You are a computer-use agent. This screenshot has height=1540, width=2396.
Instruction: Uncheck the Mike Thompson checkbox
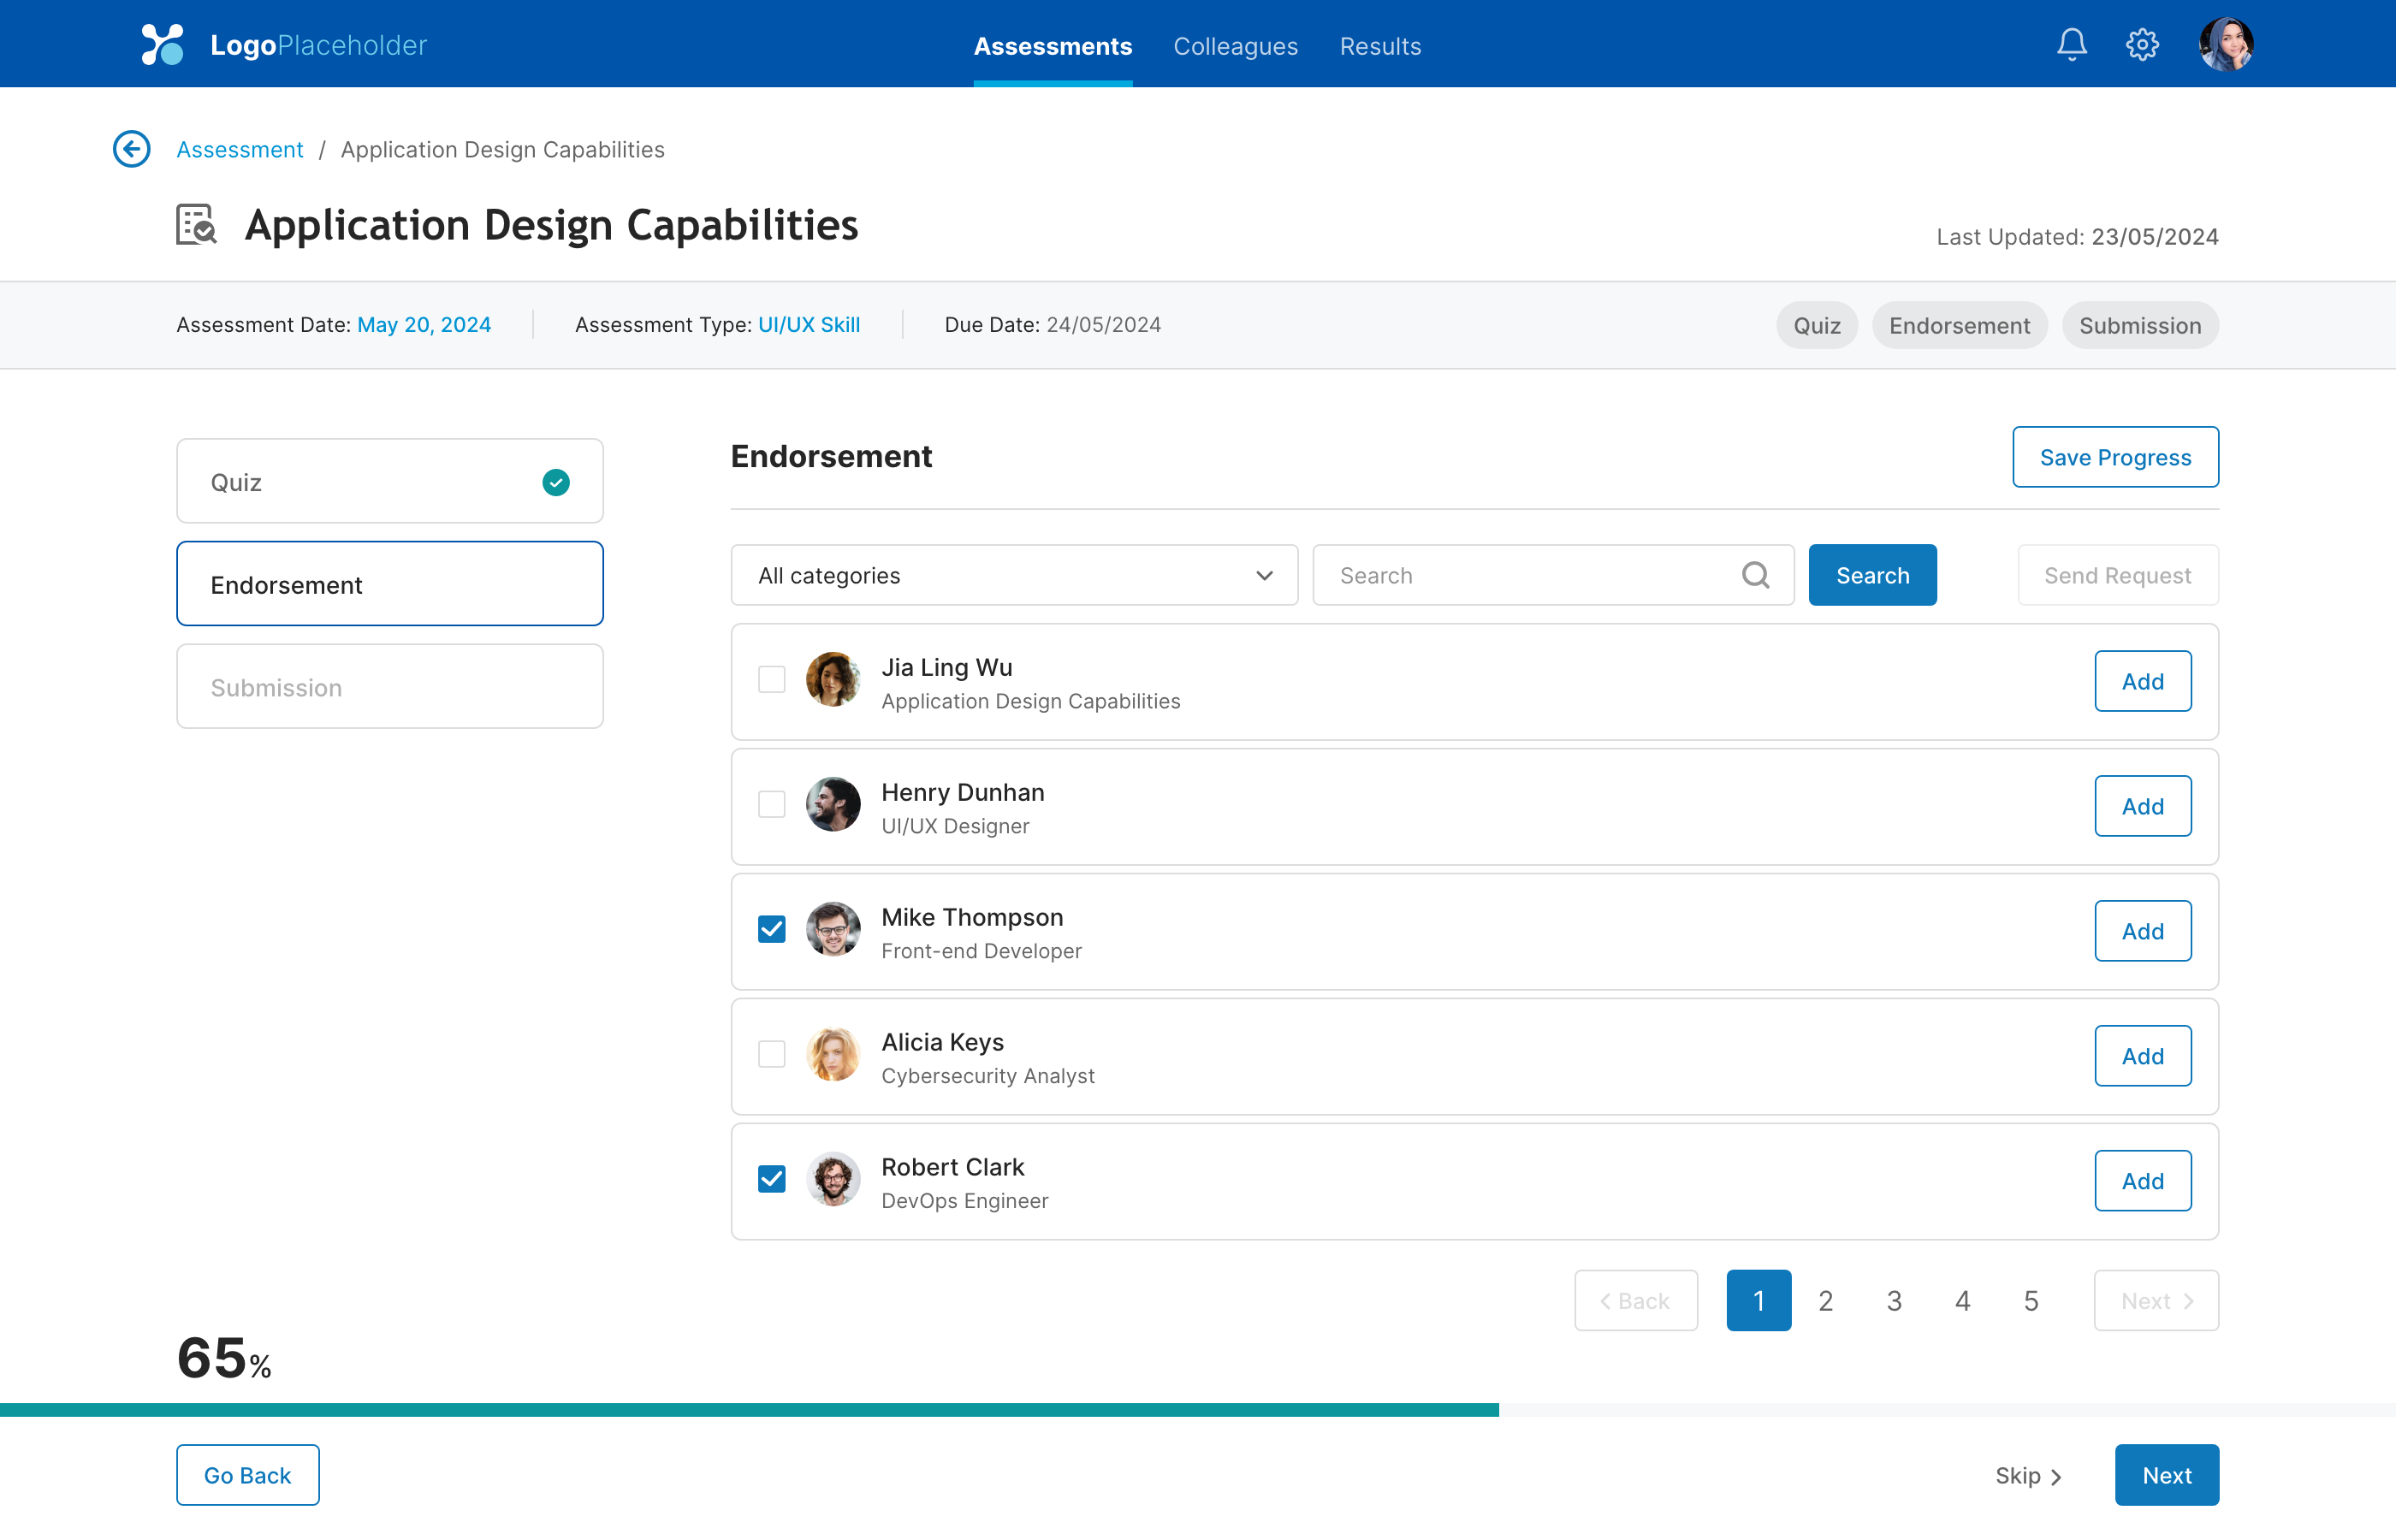click(771, 930)
